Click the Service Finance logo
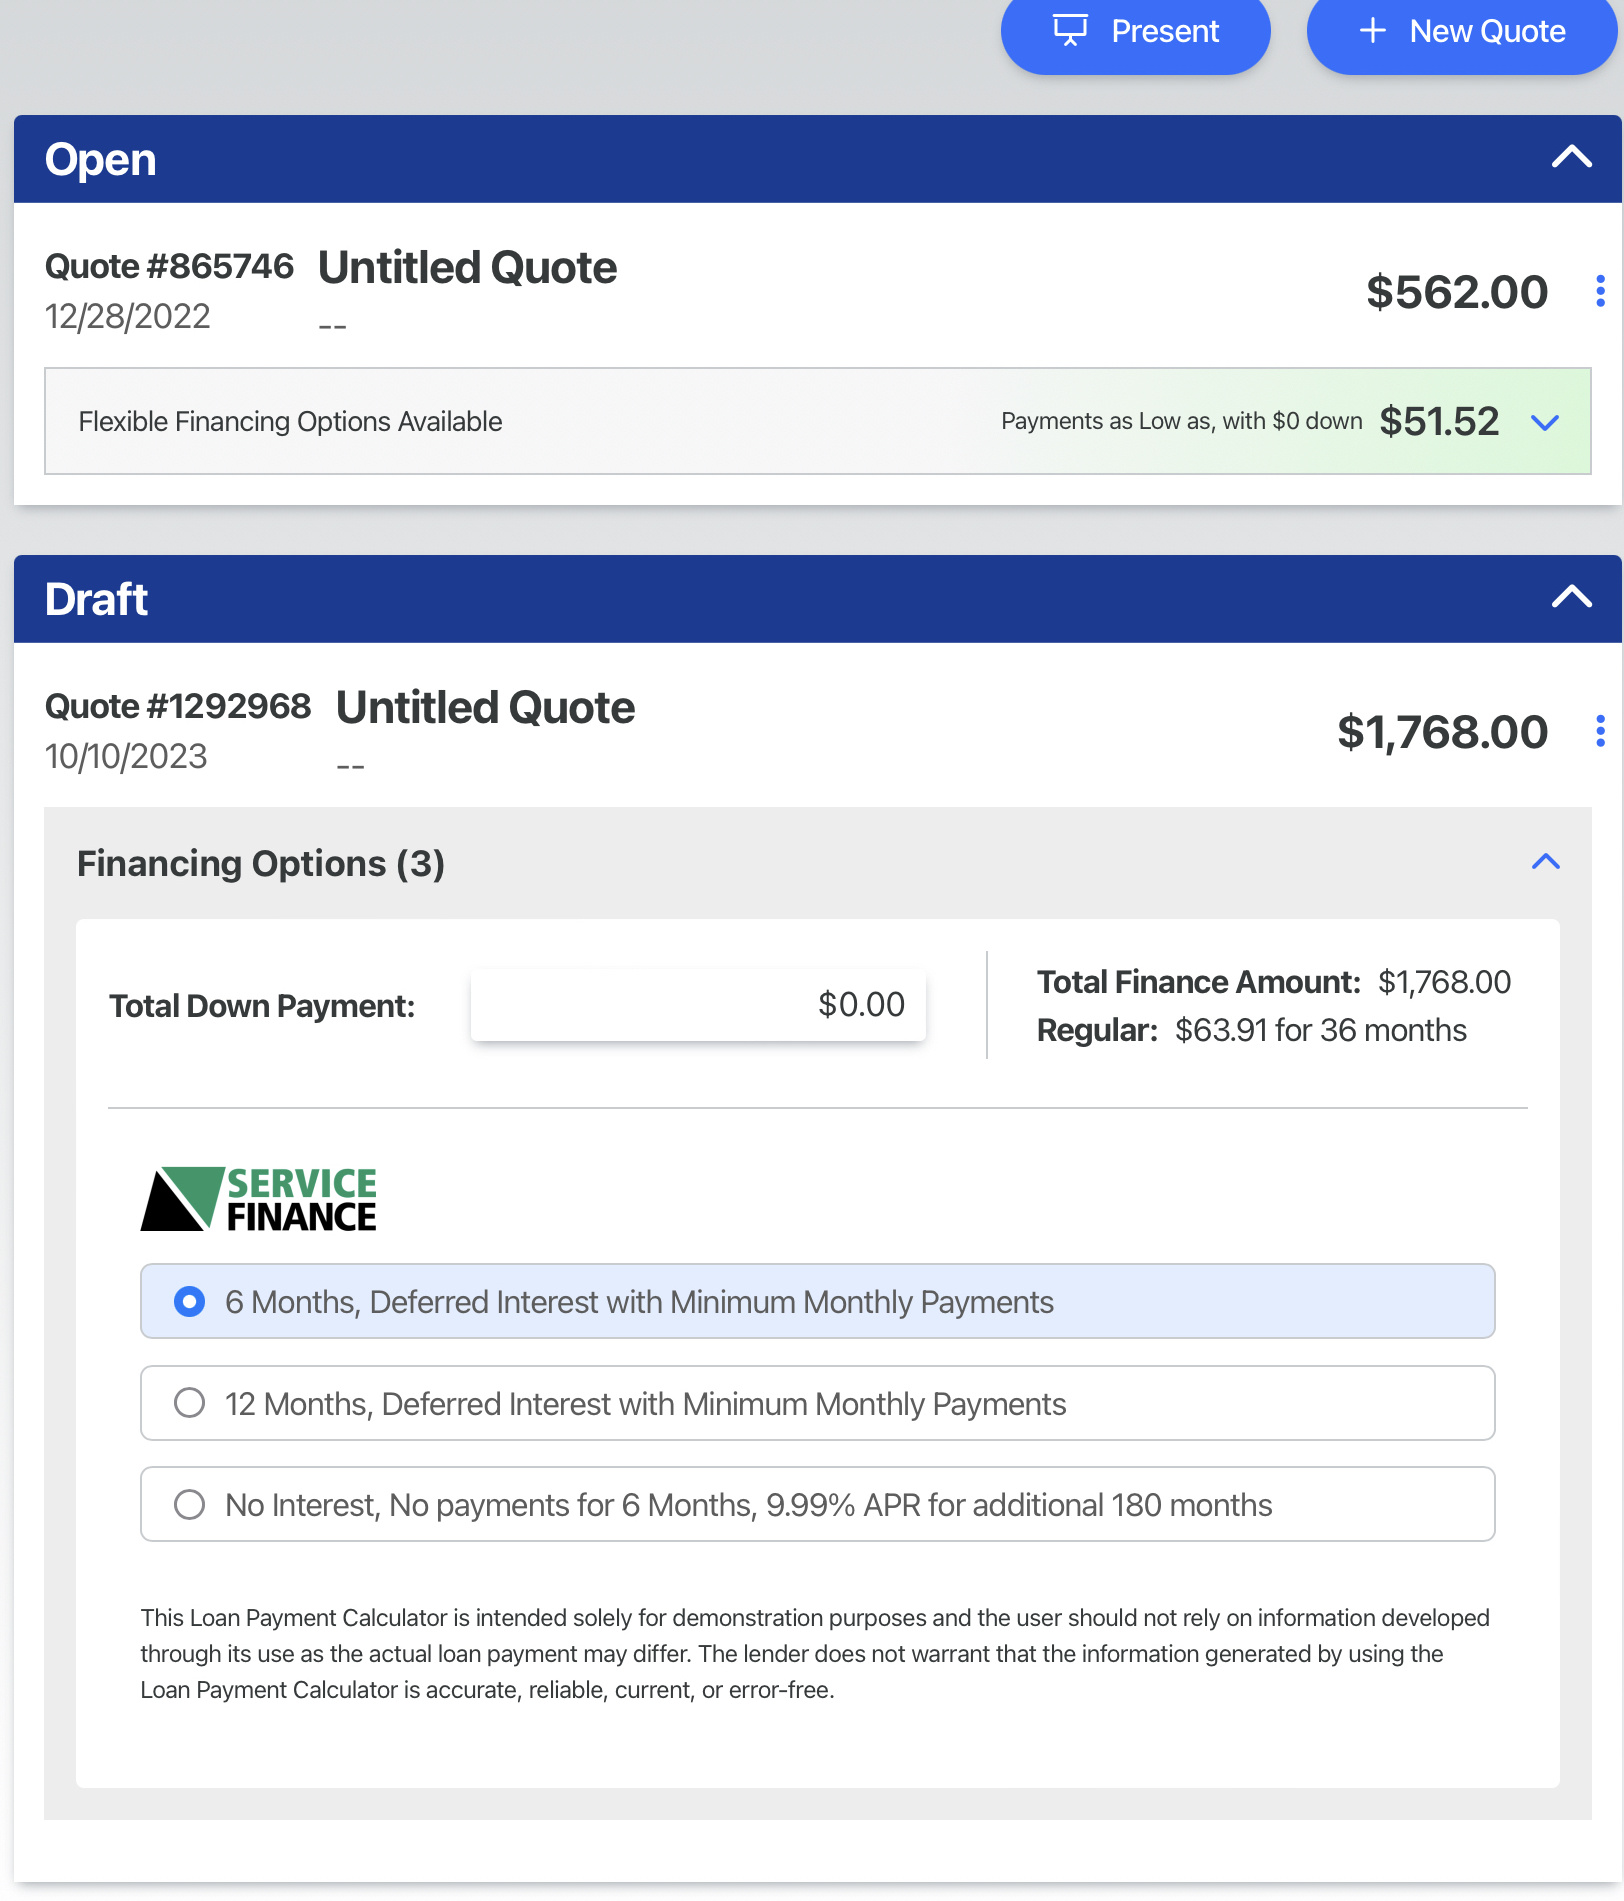Image resolution: width=1624 pixels, height=1901 pixels. point(259,1198)
